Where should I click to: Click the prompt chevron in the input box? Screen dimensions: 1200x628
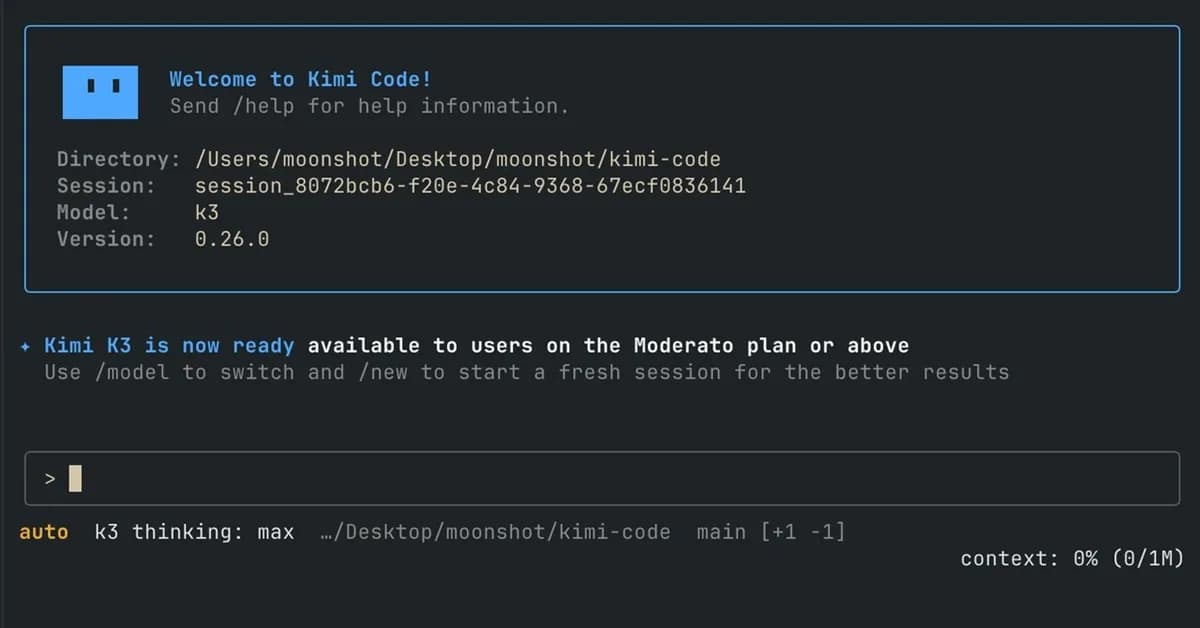coord(50,479)
